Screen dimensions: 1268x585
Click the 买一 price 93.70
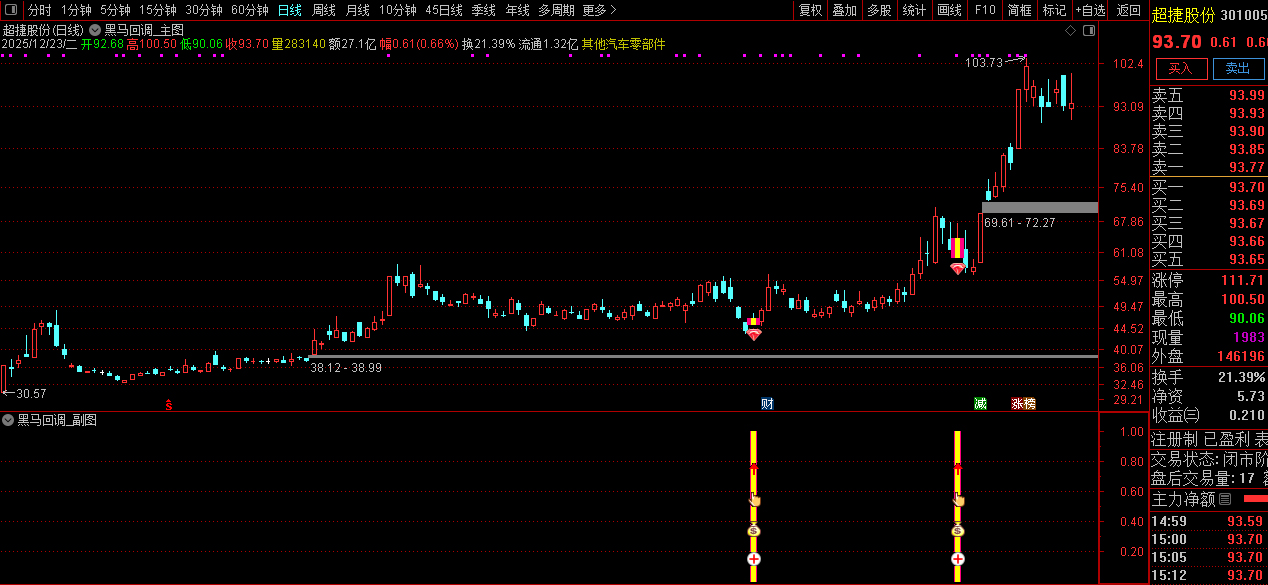click(1247, 187)
